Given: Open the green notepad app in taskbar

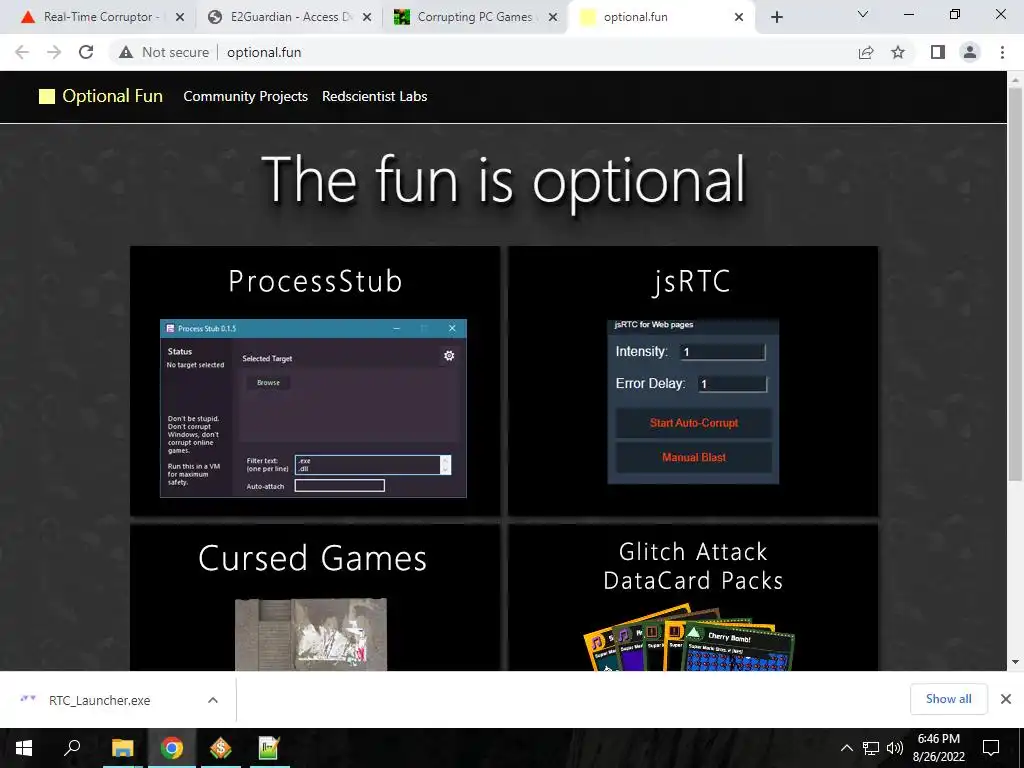Looking at the screenshot, I should coord(269,748).
